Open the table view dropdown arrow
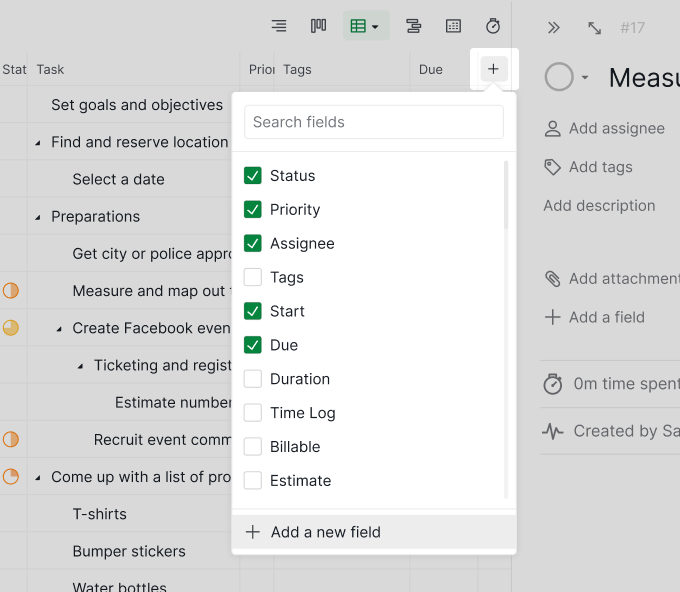 (376, 27)
